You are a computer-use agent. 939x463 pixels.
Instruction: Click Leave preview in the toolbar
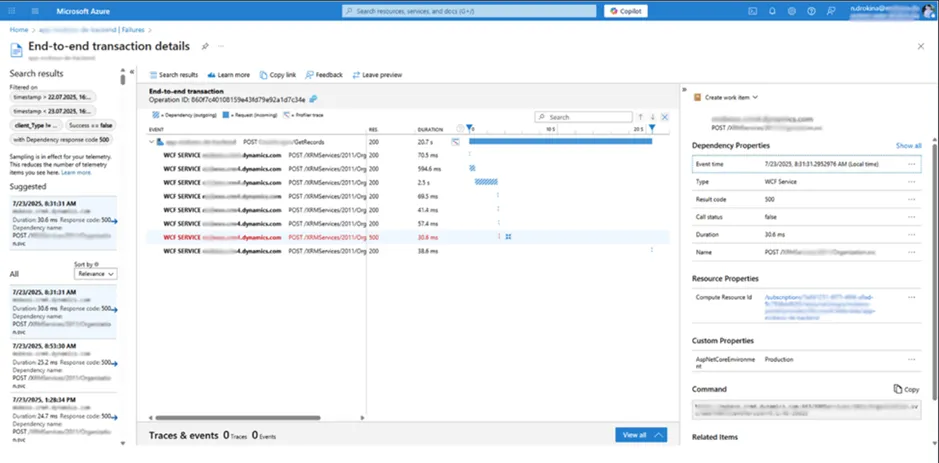[377, 75]
